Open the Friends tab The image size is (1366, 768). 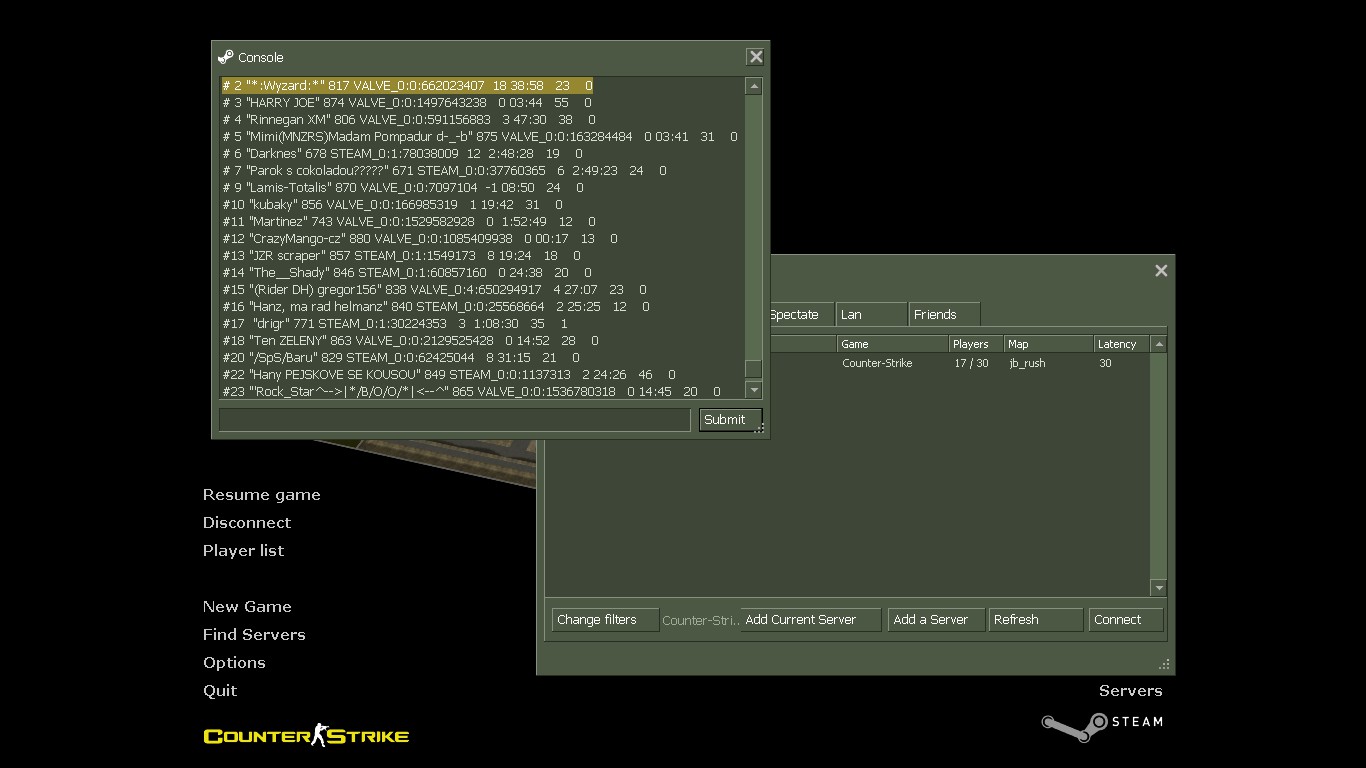tap(944, 314)
